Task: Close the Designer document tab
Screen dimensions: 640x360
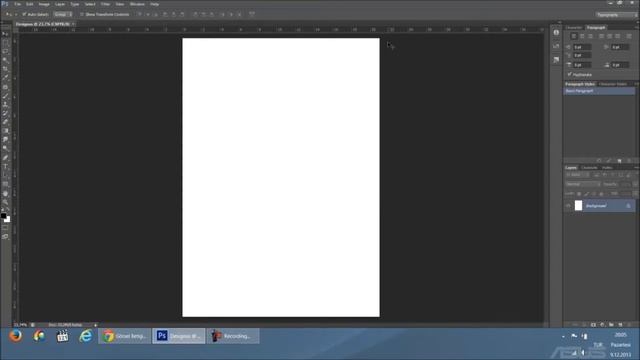Action: (x=73, y=24)
